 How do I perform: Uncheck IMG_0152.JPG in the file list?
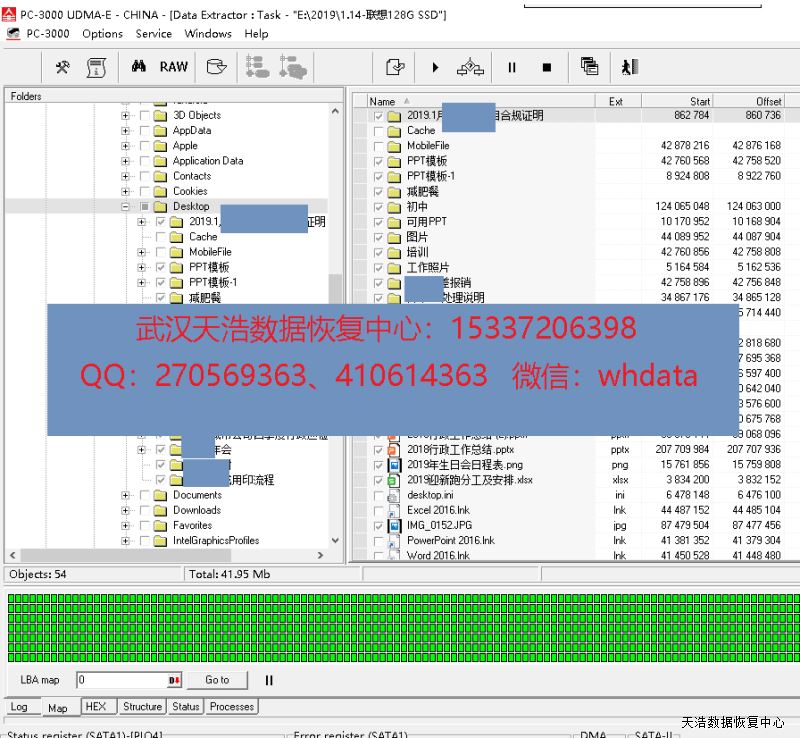378,525
